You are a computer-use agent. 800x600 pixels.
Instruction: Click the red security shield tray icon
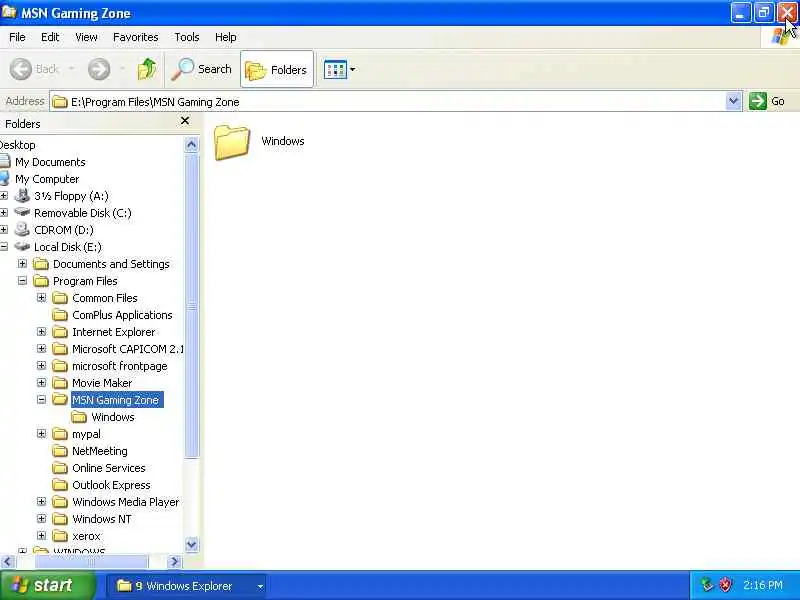click(726, 585)
